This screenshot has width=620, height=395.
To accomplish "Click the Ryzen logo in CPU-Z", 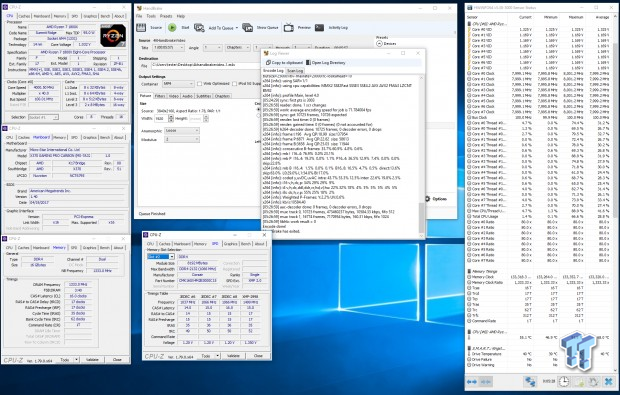I will pos(113,36).
